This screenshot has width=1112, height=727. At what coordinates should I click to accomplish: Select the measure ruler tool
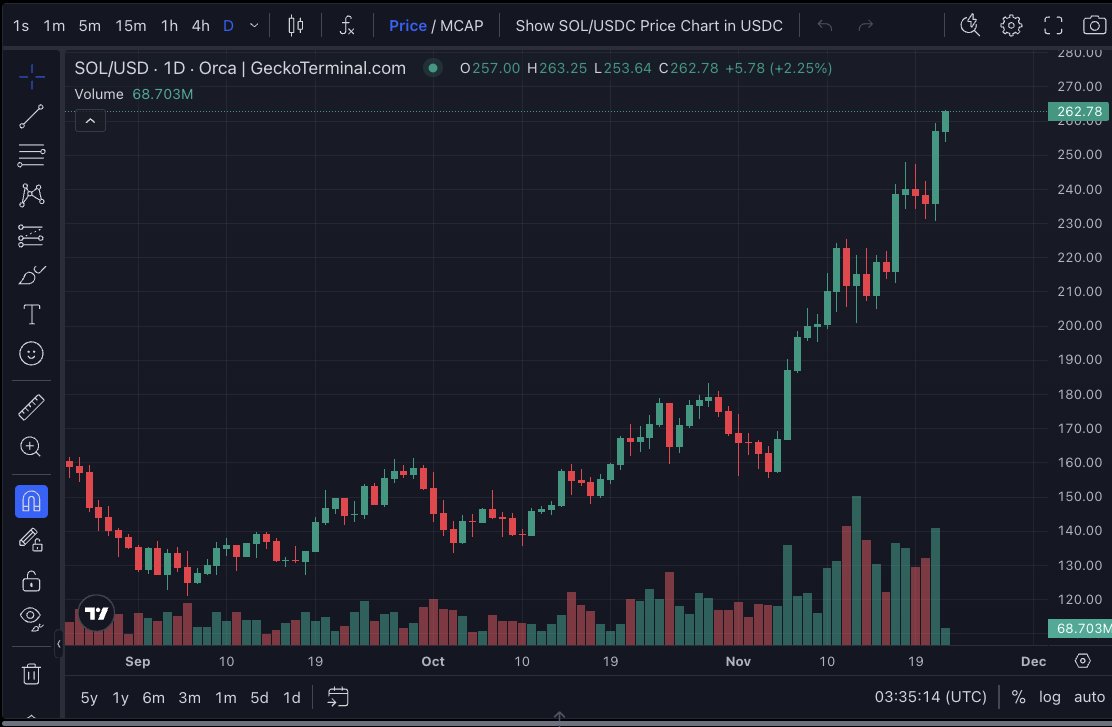(31, 406)
